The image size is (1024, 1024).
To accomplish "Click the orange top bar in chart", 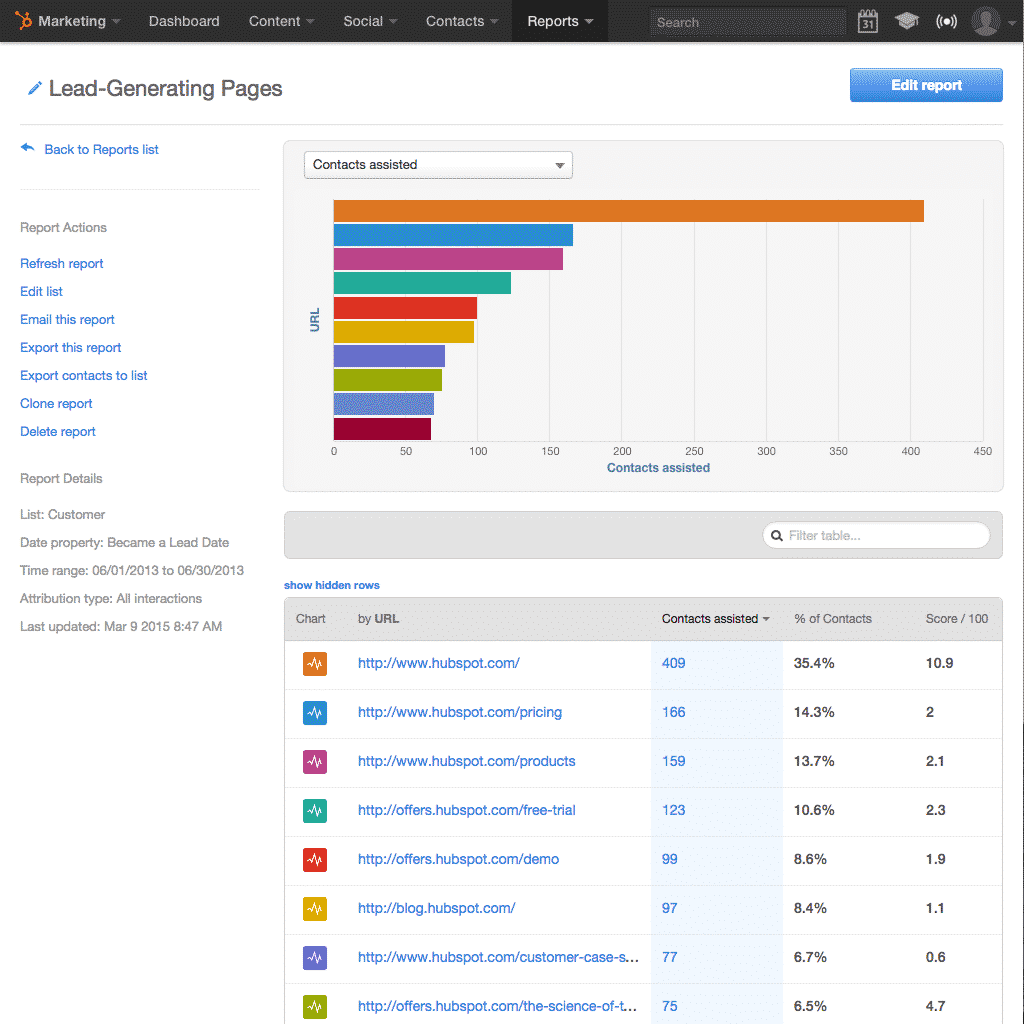I will (628, 211).
